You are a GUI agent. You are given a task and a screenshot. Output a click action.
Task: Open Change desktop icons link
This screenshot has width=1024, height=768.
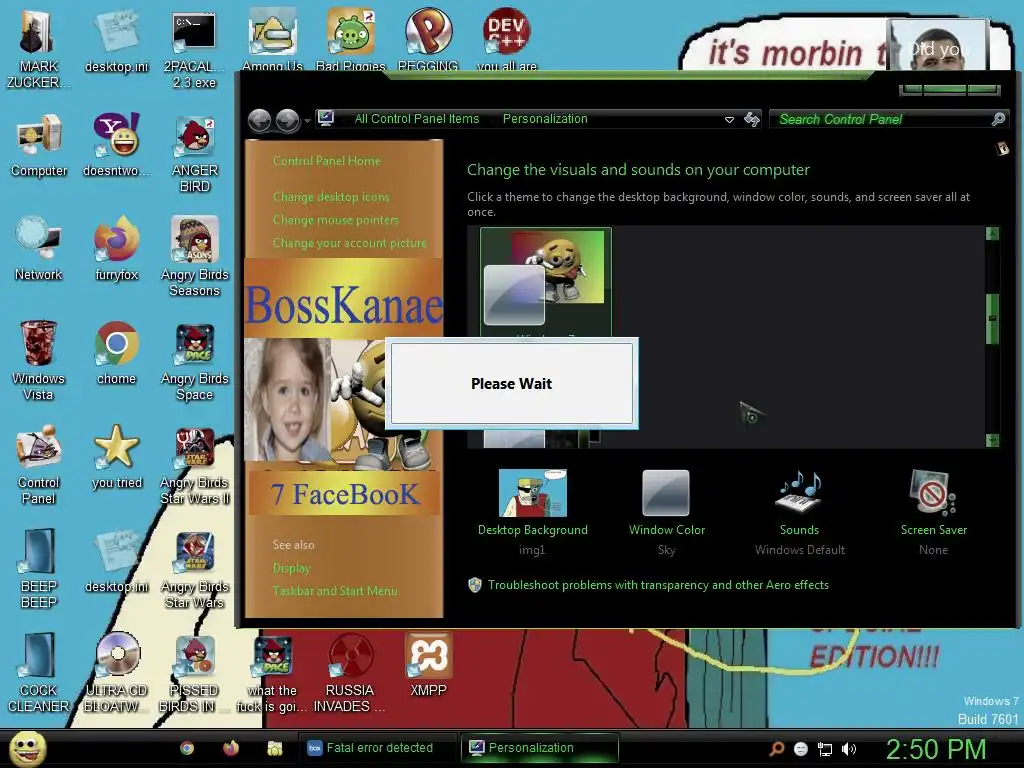click(x=331, y=197)
